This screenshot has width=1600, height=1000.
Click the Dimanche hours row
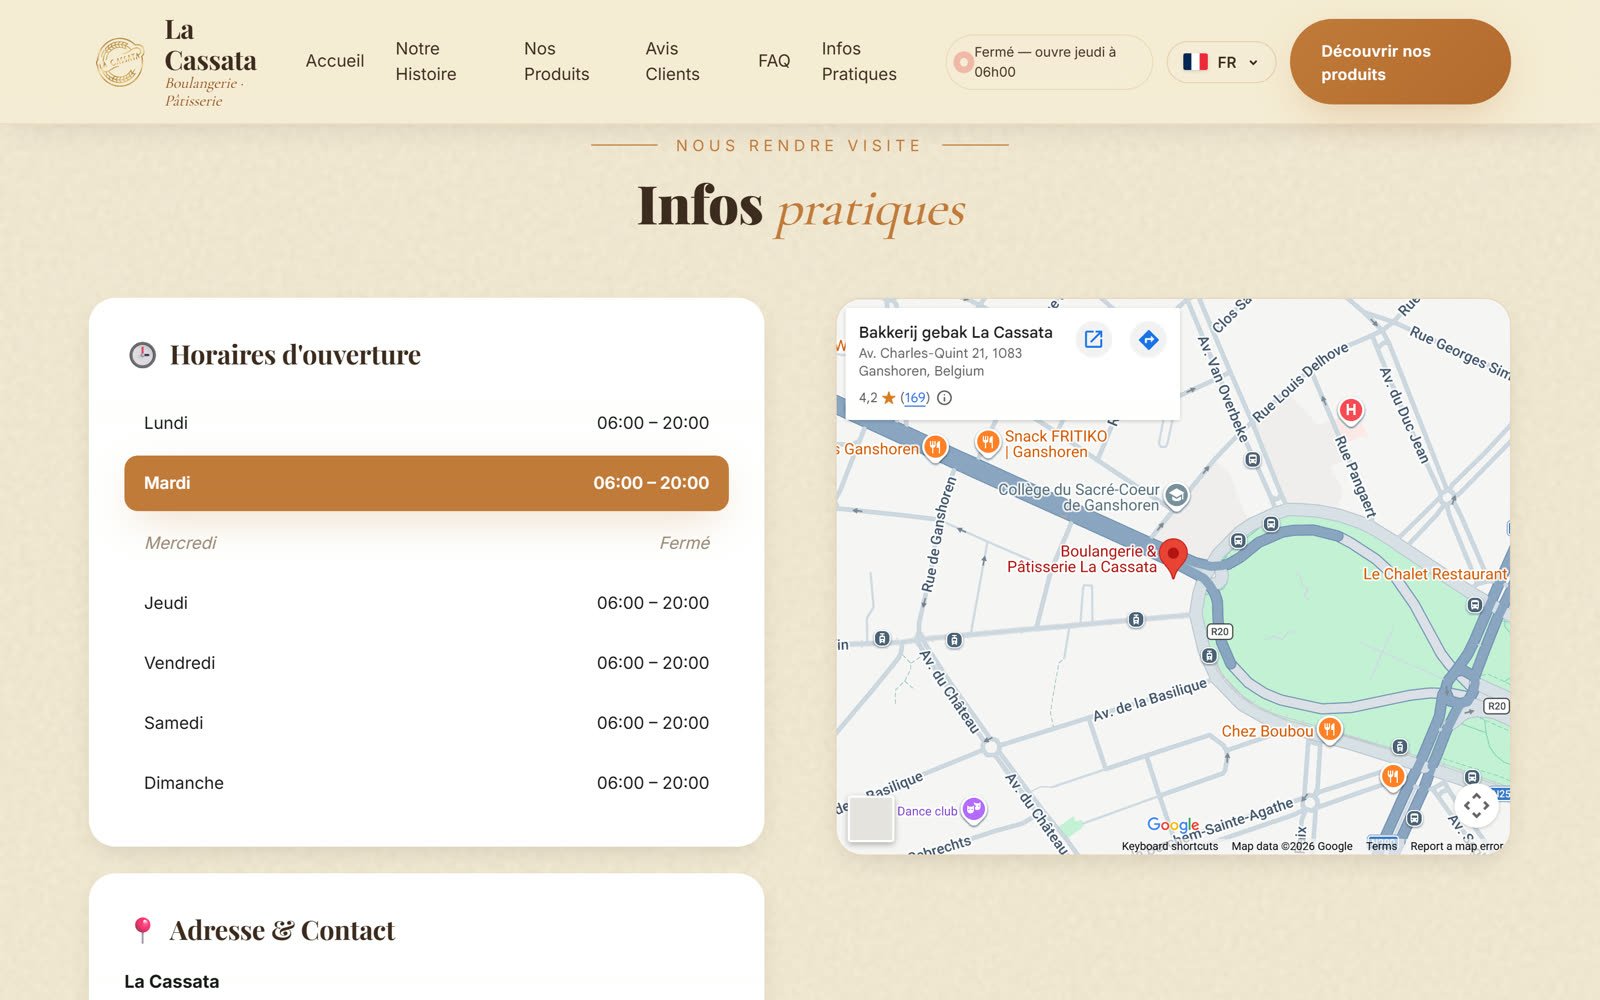point(426,783)
